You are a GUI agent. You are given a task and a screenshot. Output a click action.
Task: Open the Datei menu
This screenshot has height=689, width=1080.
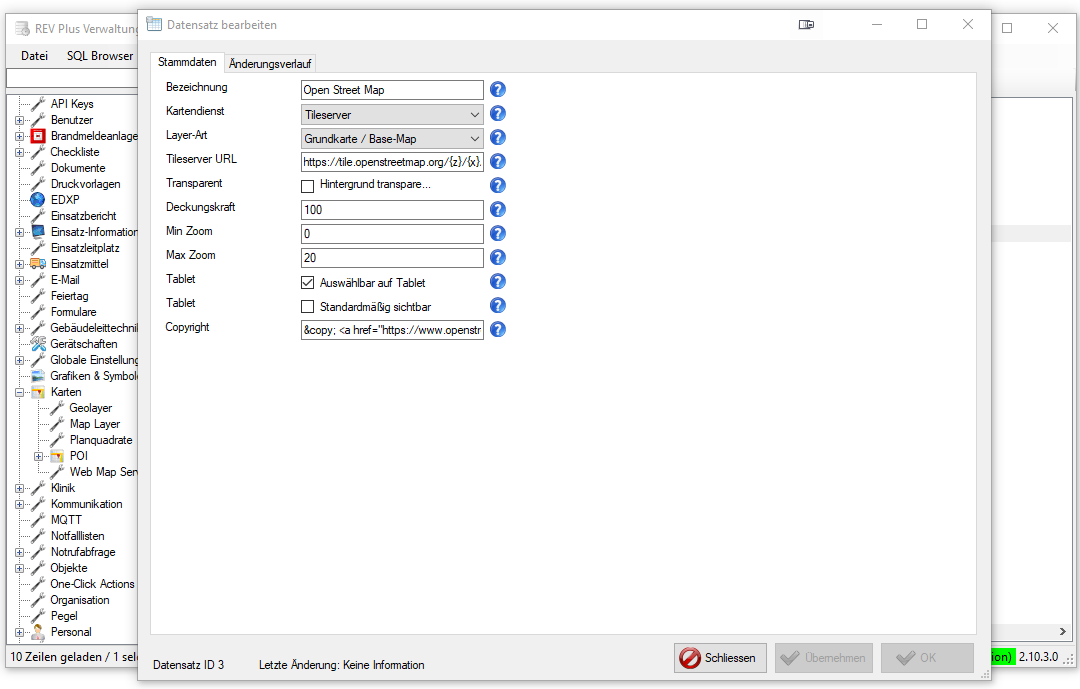pyautogui.click(x=34, y=56)
